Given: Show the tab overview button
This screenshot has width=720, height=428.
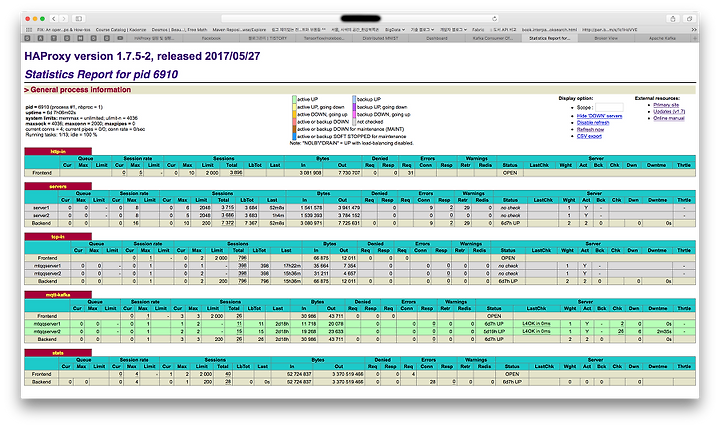Looking at the screenshot, I should point(689,19).
